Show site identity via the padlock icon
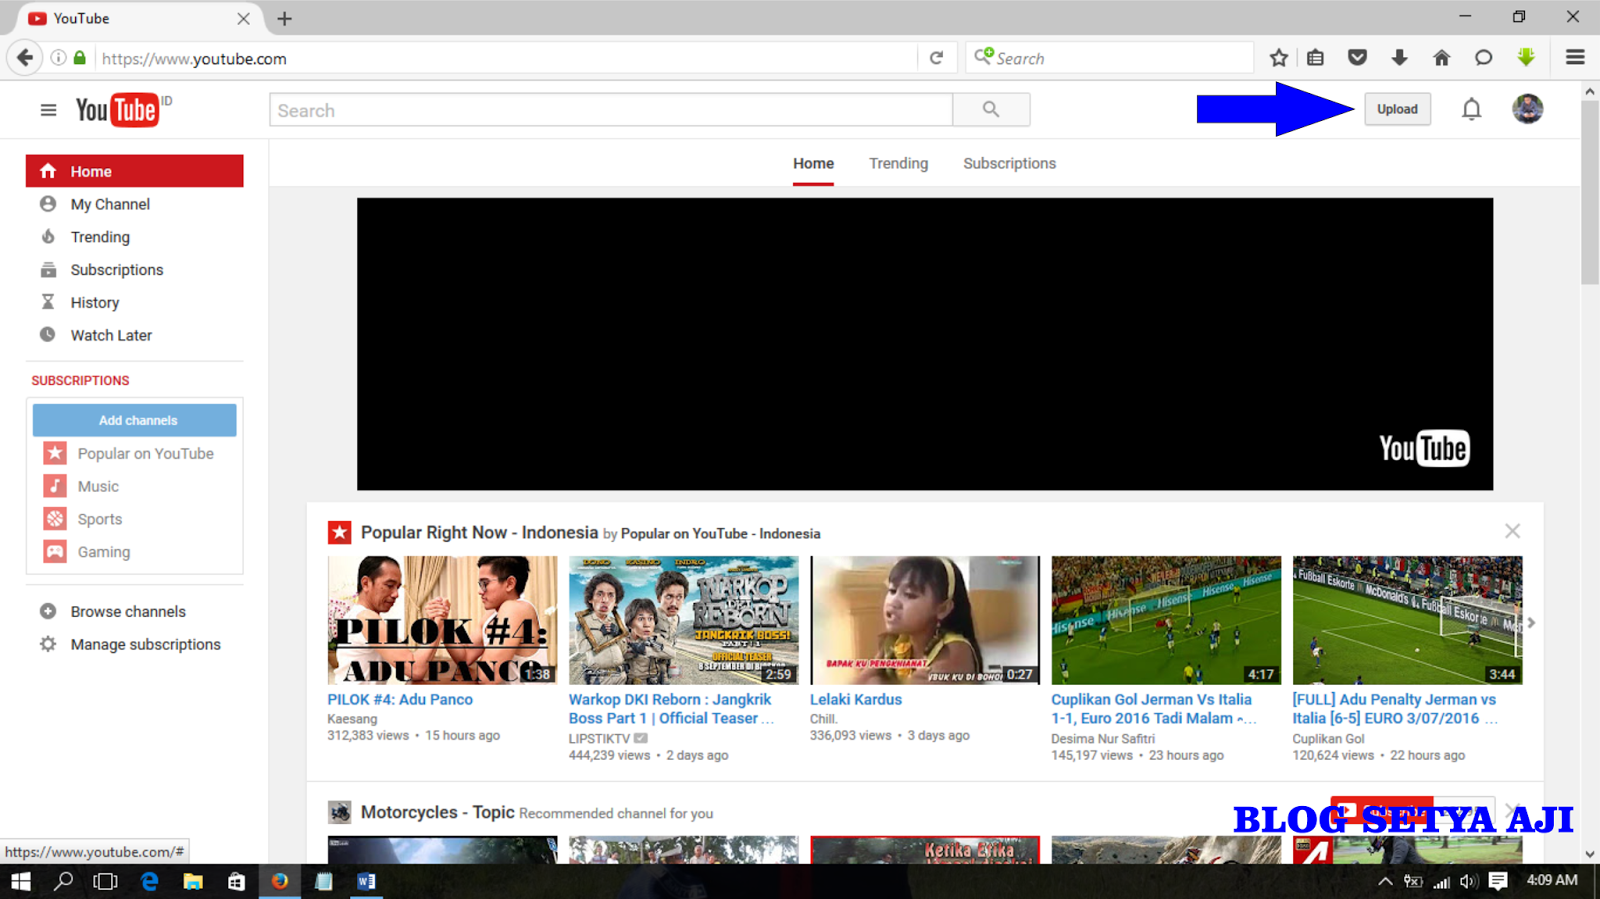The image size is (1600, 899). 80,58
